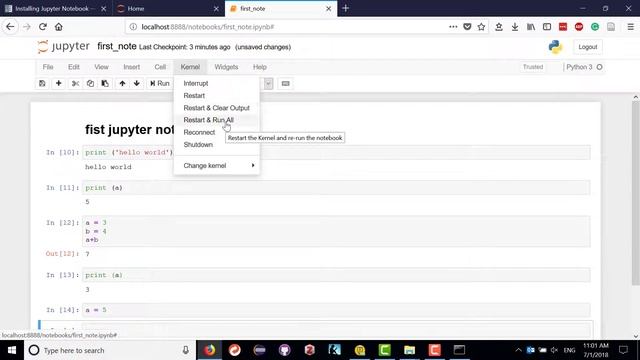
Task: Choose Restart & Clear Output
Action: (x=216, y=108)
